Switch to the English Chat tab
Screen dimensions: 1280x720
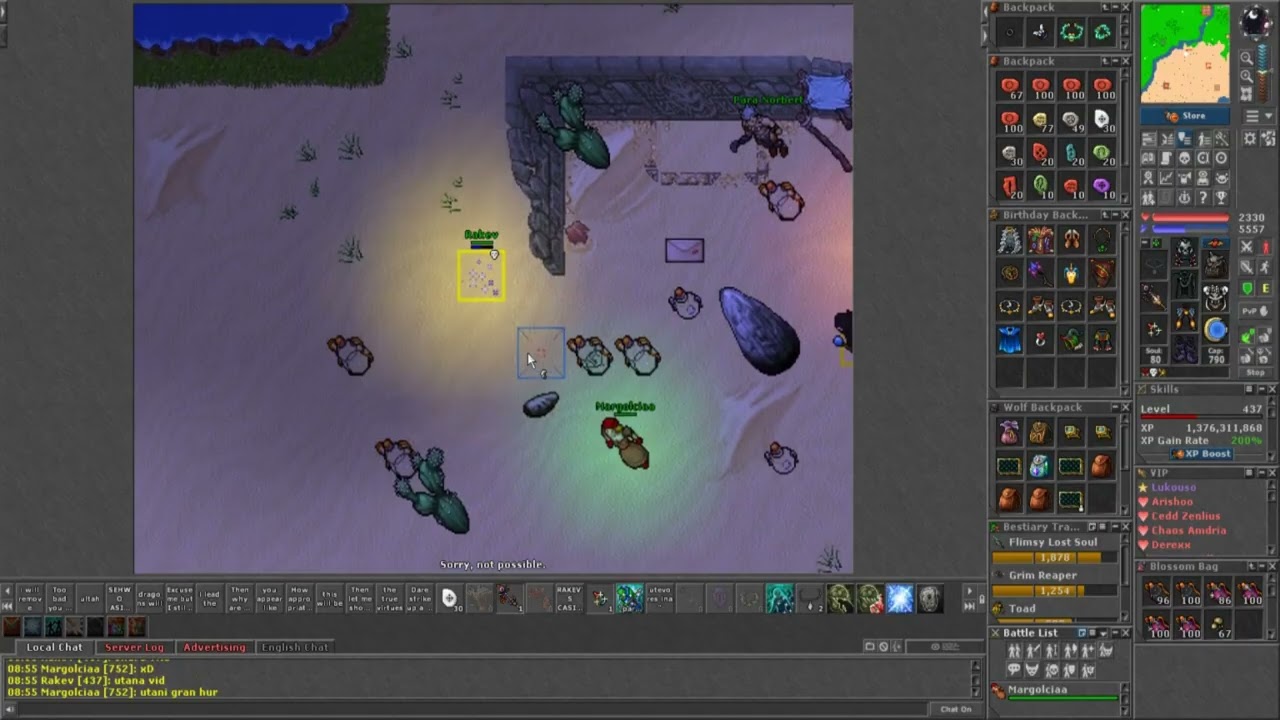pyautogui.click(x=294, y=647)
